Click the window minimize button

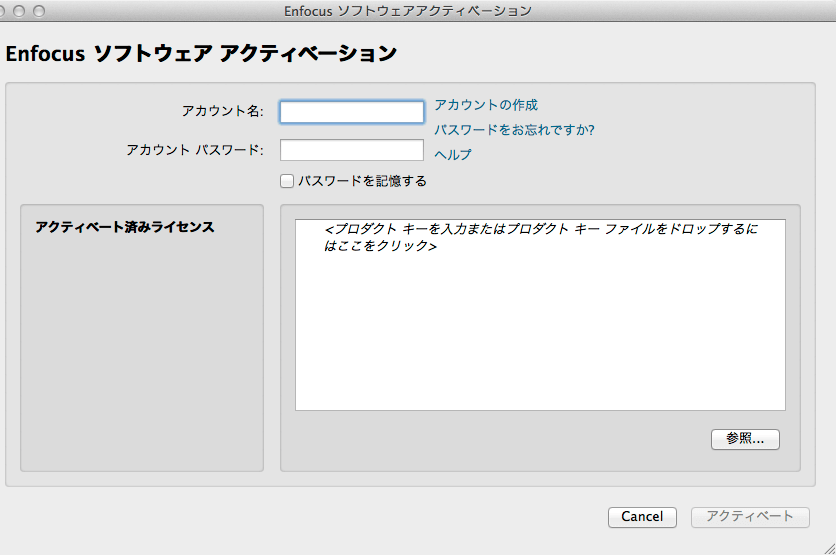pyautogui.click(x=19, y=11)
